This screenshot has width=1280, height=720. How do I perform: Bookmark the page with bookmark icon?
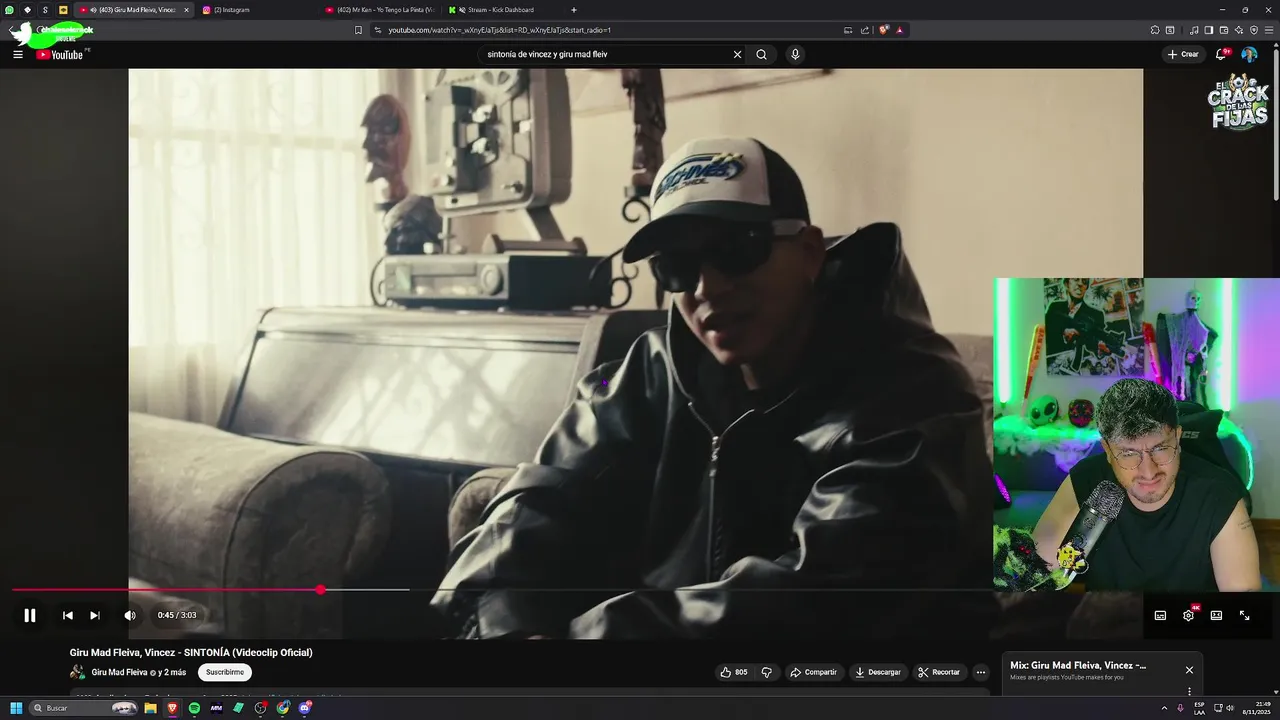(359, 30)
